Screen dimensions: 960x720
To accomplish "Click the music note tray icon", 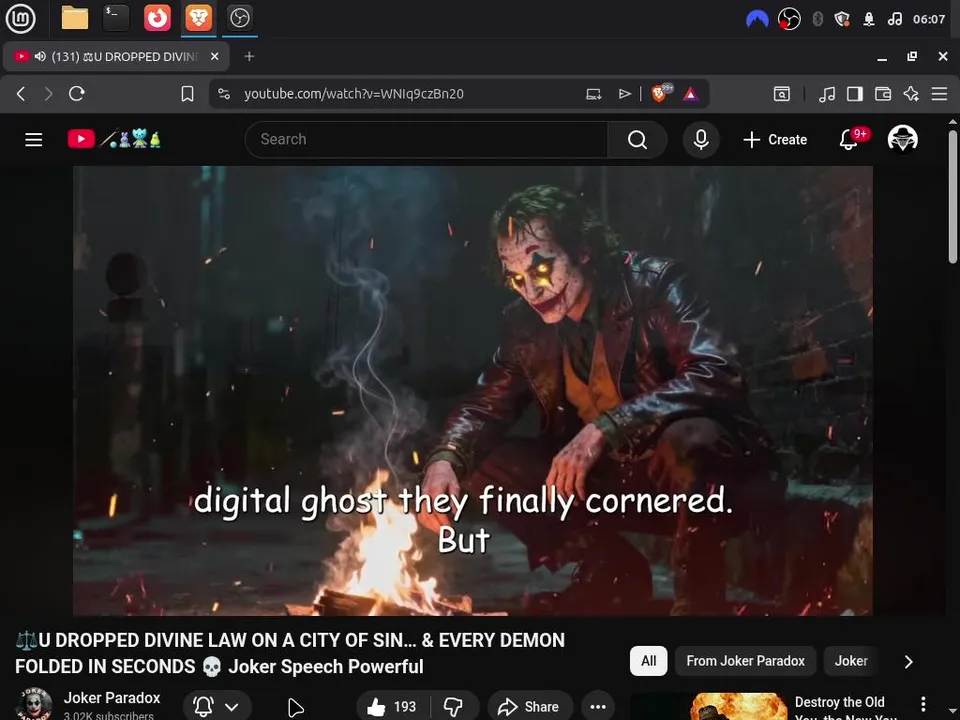I will [894, 20].
